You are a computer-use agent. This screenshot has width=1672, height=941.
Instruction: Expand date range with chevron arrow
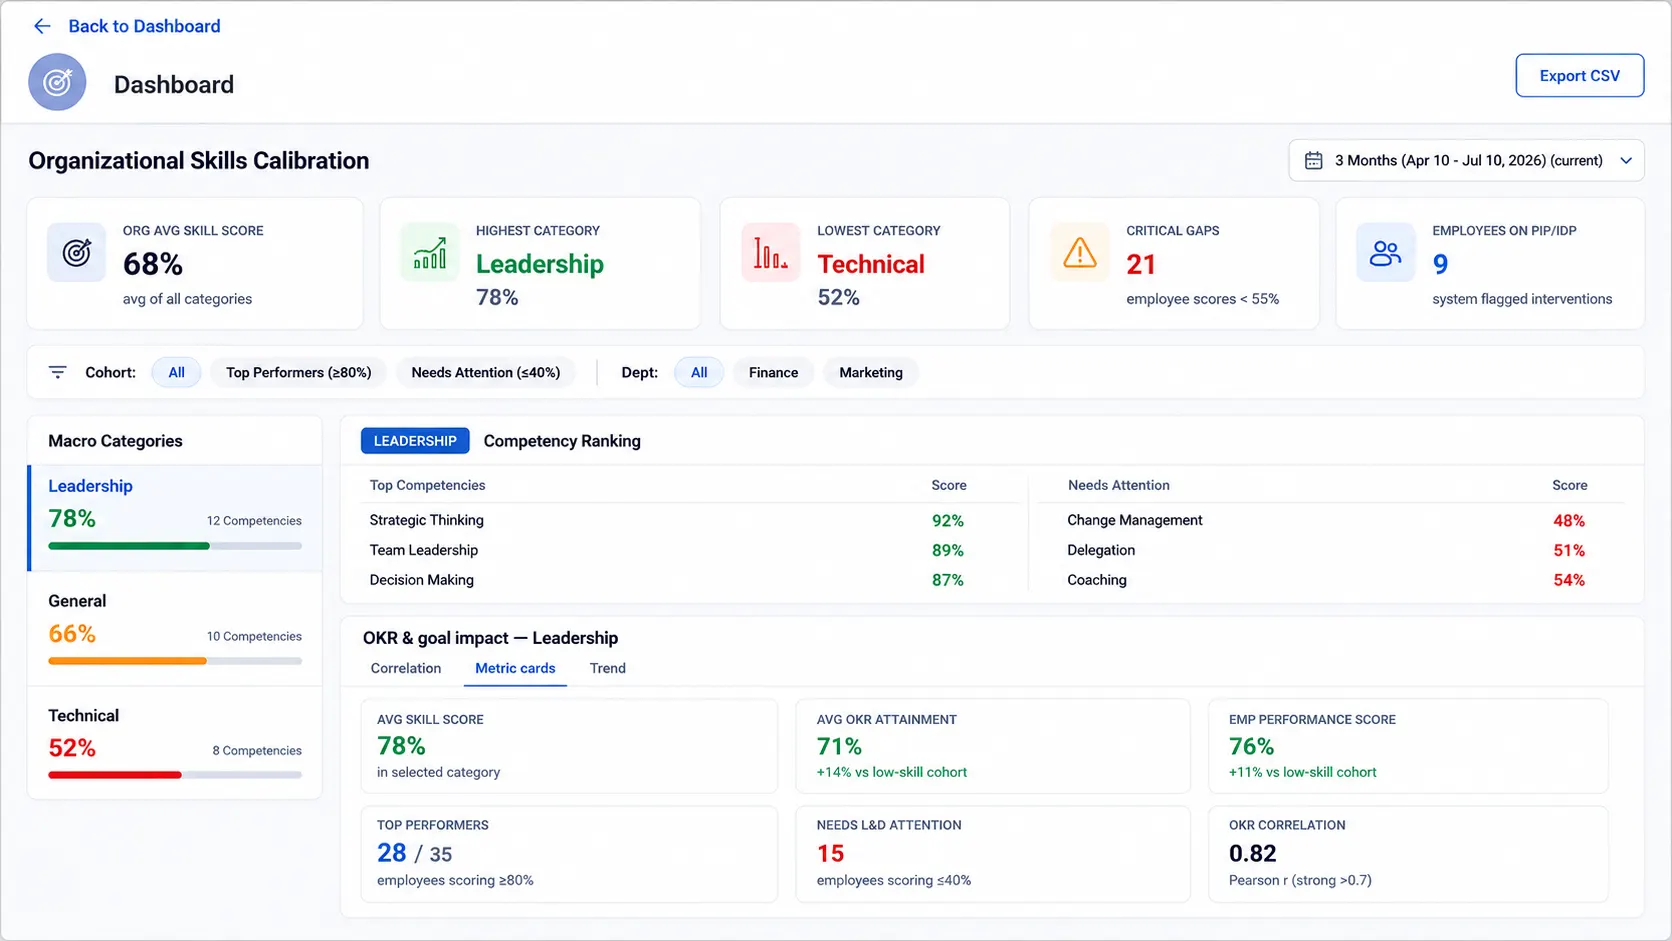tap(1626, 160)
